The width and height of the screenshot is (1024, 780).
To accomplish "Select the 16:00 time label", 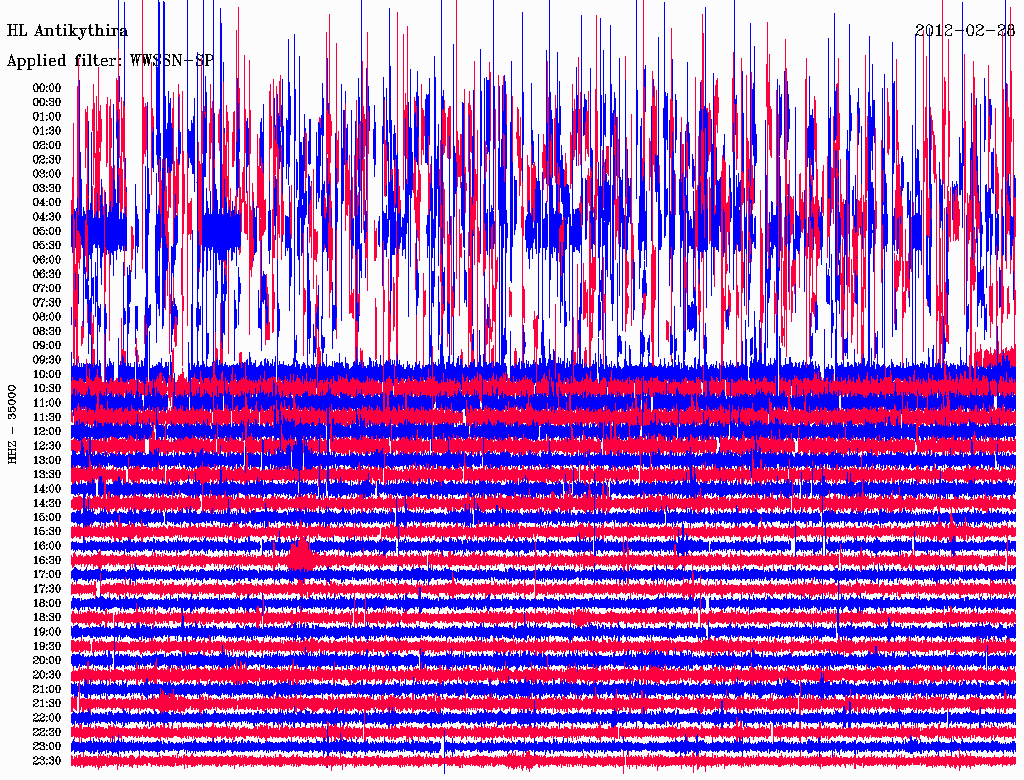I will coord(47,546).
